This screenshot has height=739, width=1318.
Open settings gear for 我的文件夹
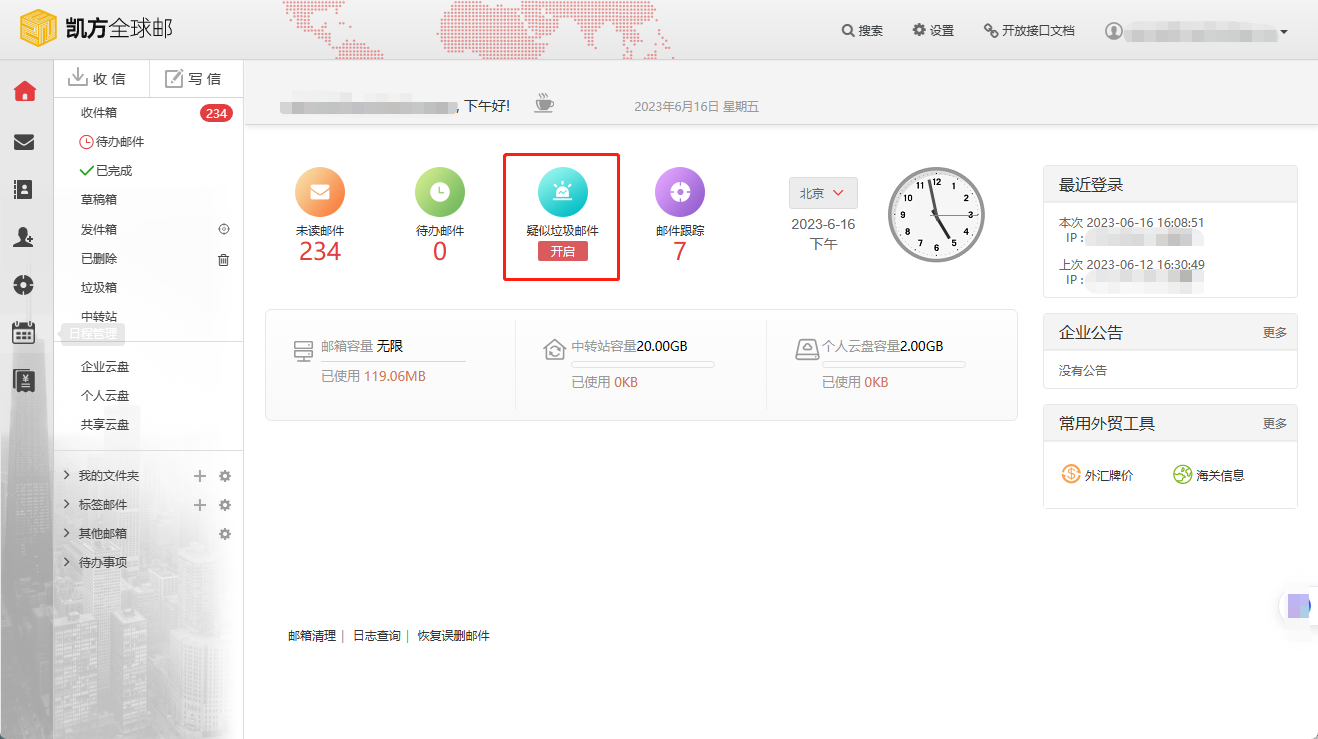click(x=225, y=476)
